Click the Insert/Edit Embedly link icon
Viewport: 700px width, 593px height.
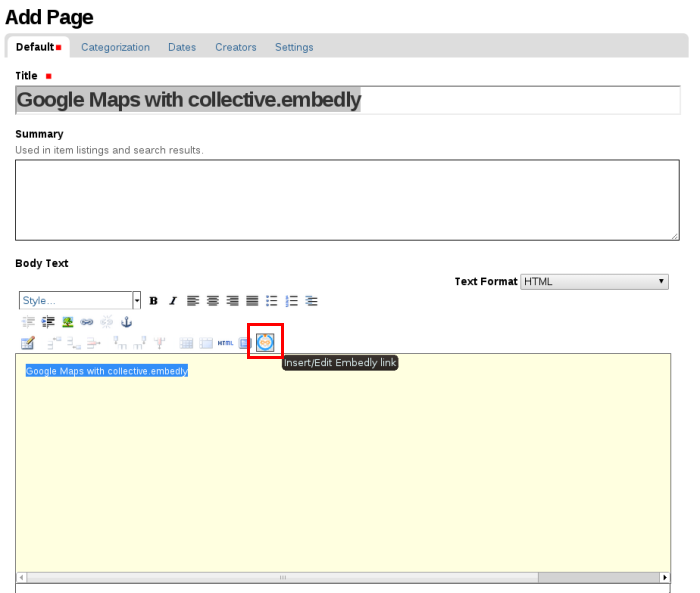pyautogui.click(x=265, y=343)
